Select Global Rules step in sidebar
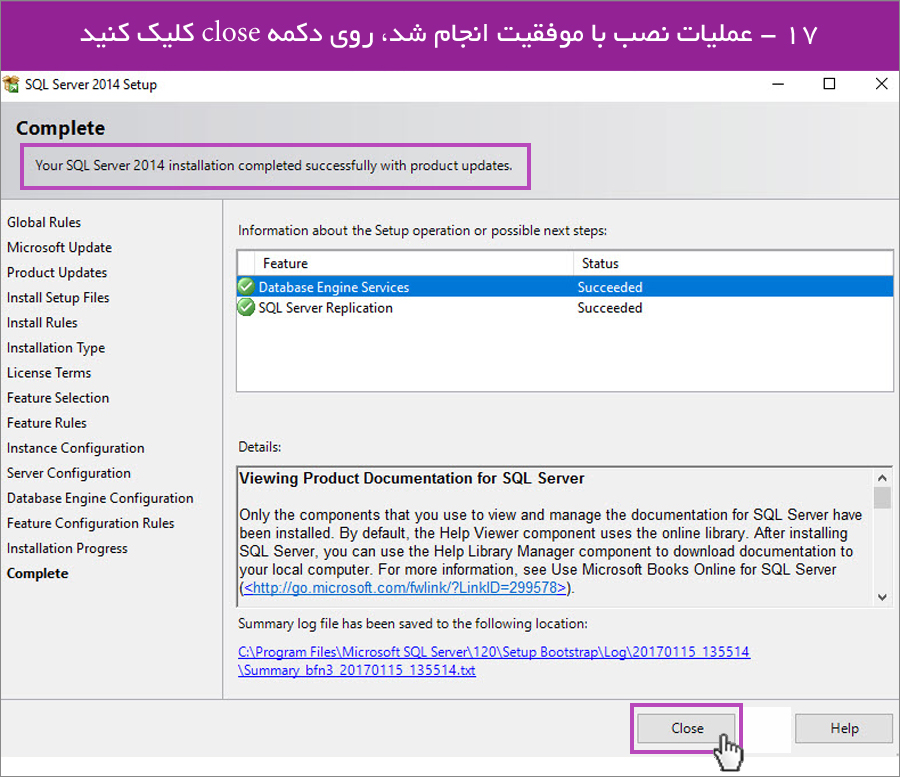The height and width of the screenshot is (777, 900). tap(44, 222)
